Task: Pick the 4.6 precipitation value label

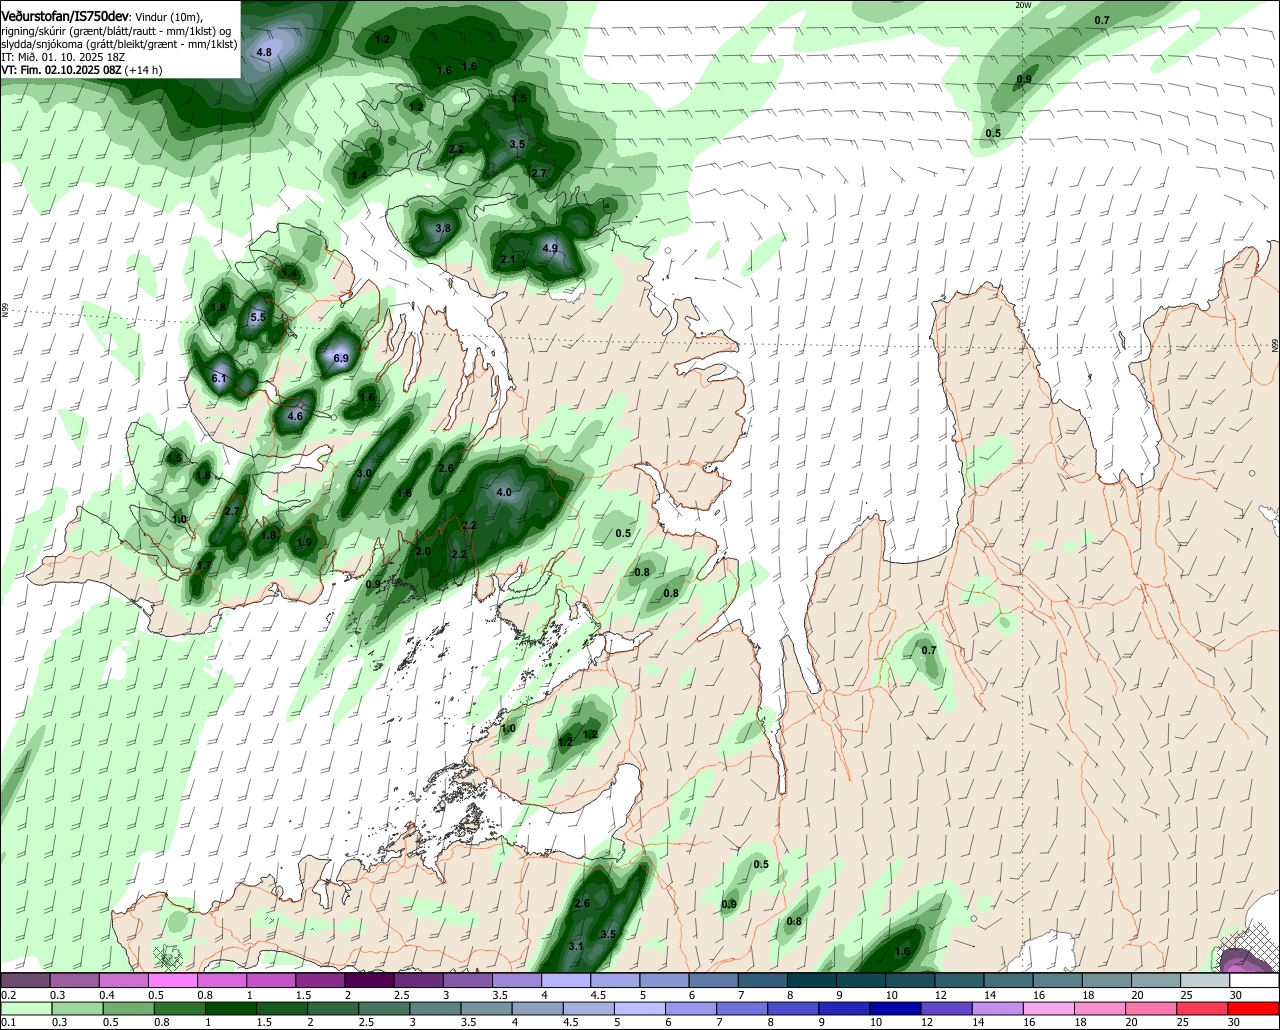Action: pyautogui.click(x=295, y=416)
